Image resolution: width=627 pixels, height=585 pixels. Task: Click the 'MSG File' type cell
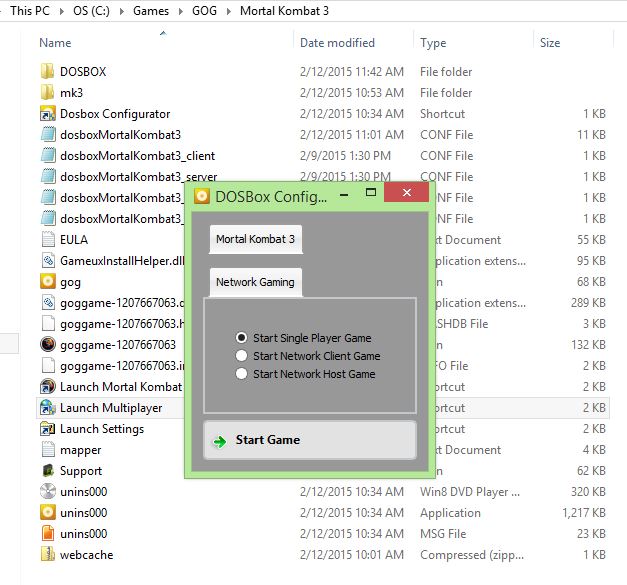coord(443,534)
